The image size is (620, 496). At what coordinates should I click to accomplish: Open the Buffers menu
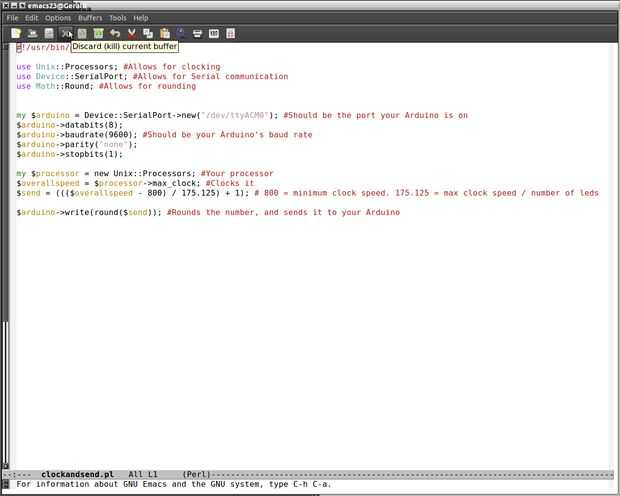pos(90,18)
